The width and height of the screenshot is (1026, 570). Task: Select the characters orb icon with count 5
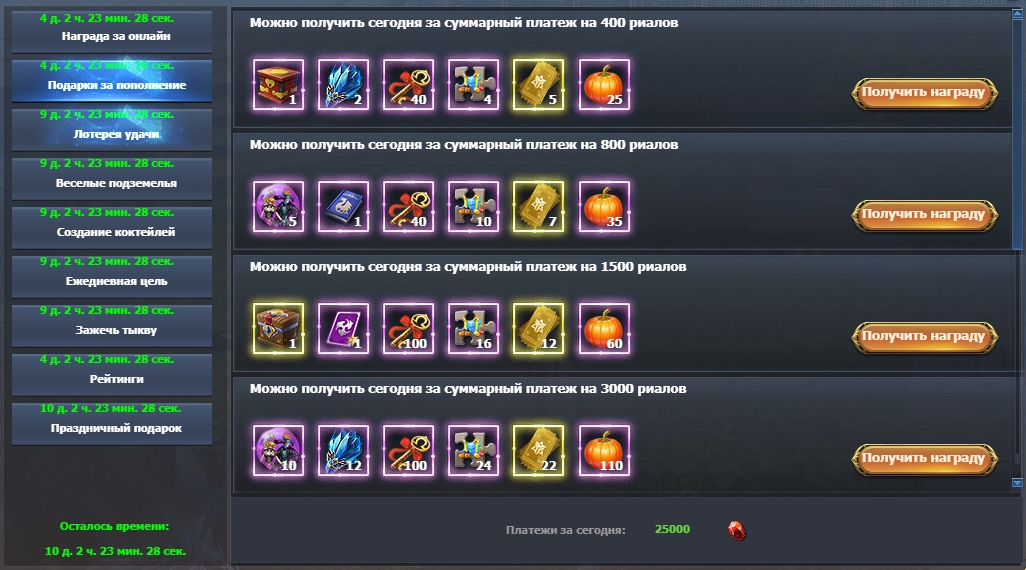coord(278,207)
